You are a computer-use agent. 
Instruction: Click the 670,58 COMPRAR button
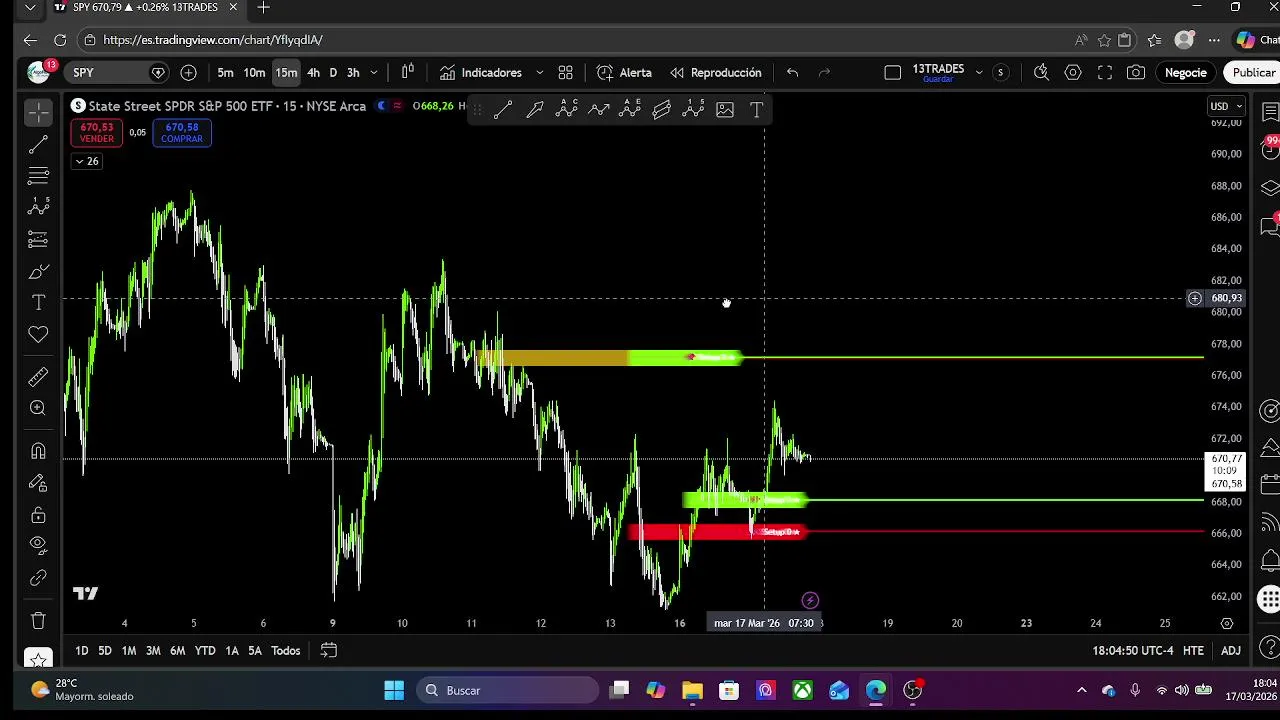tap(182, 132)
